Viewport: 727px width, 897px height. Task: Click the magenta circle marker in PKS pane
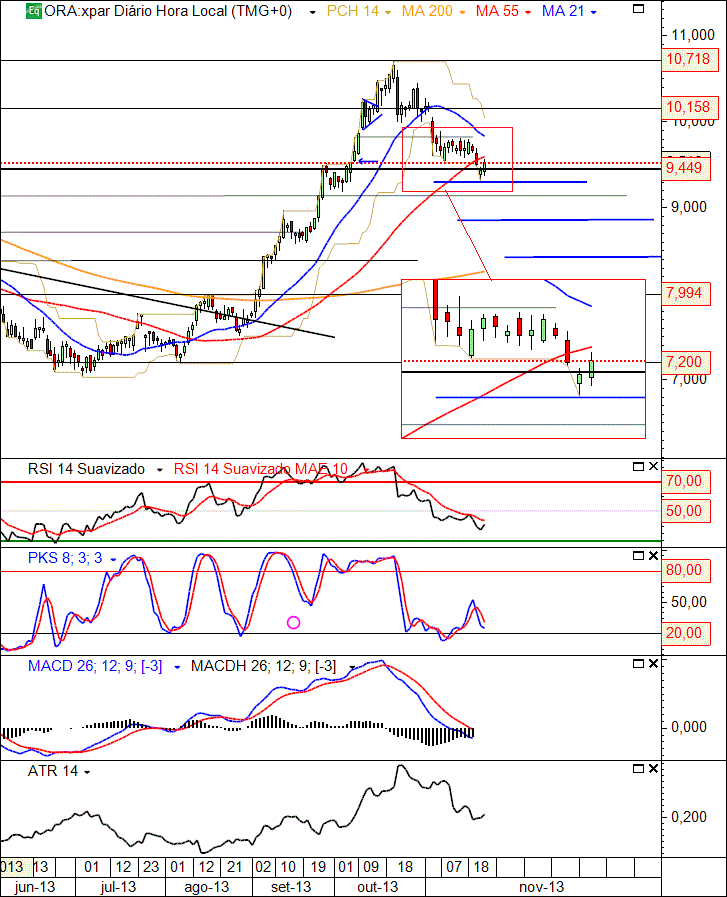point(293,622)
